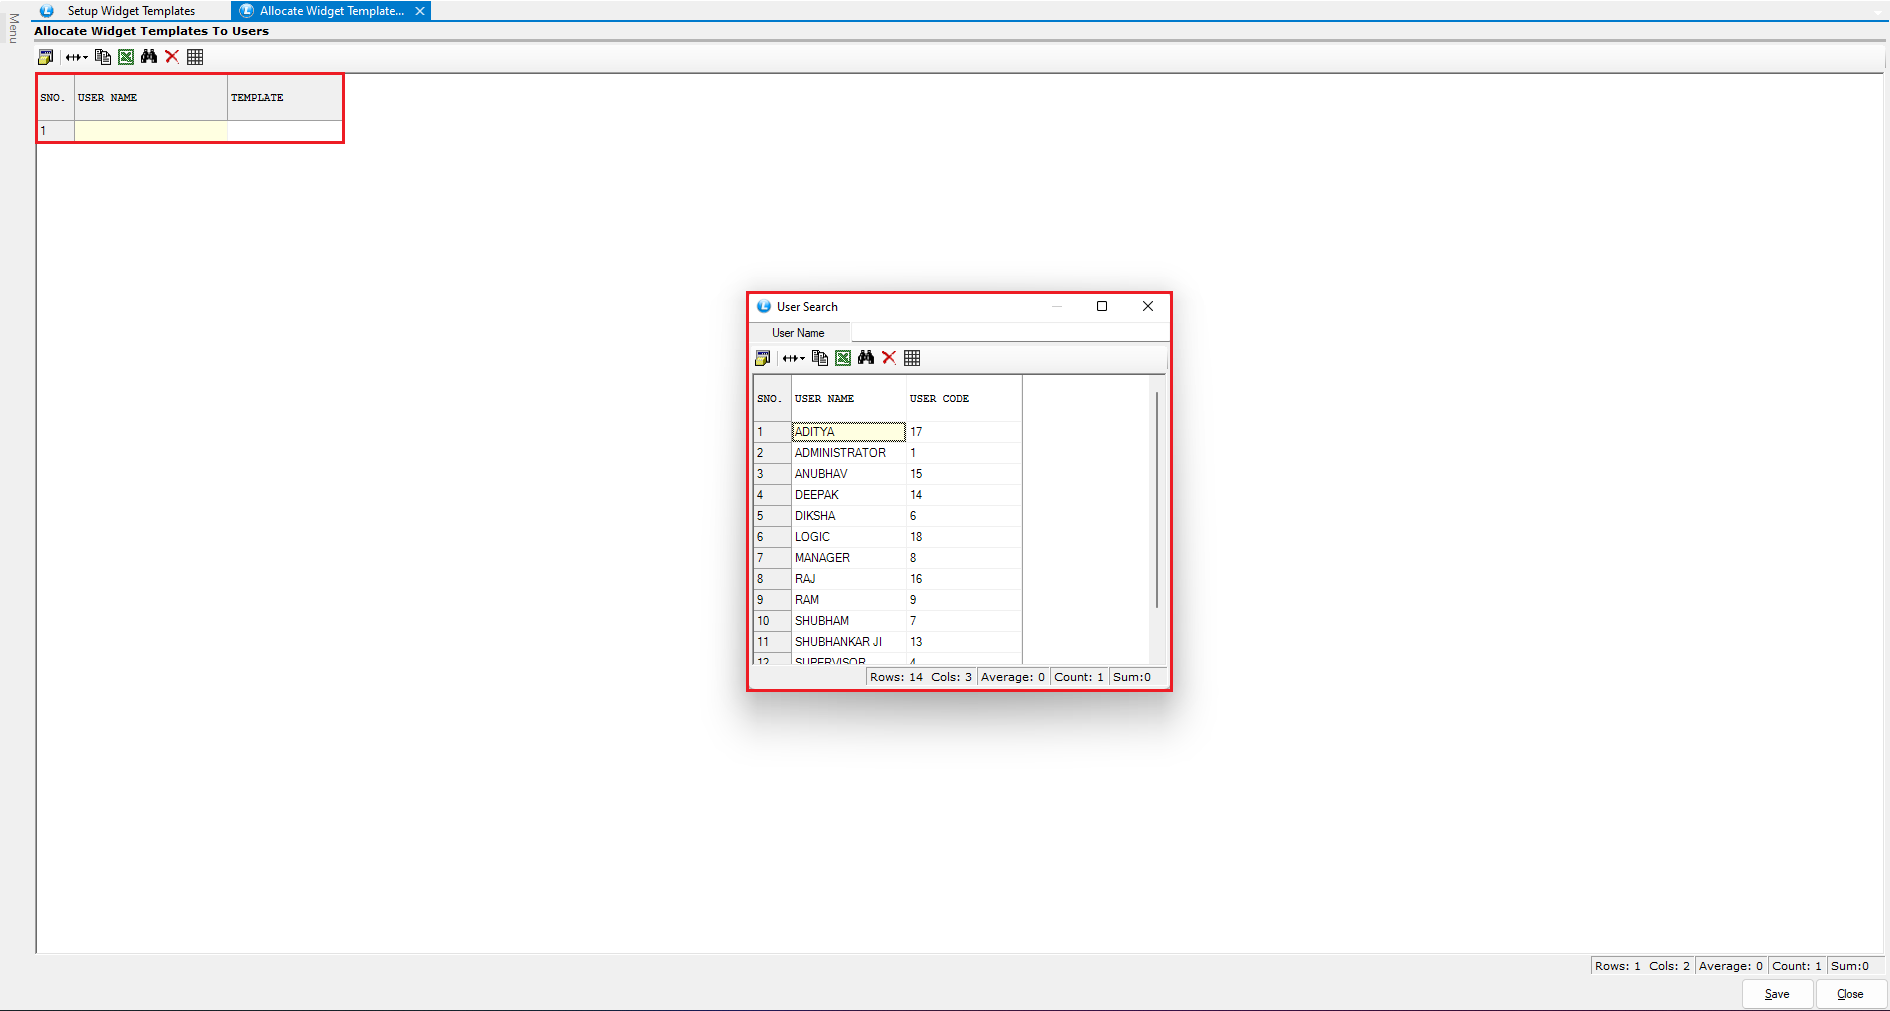Open the vertical Menu side panel
1890x1011 pixels.
13,28
